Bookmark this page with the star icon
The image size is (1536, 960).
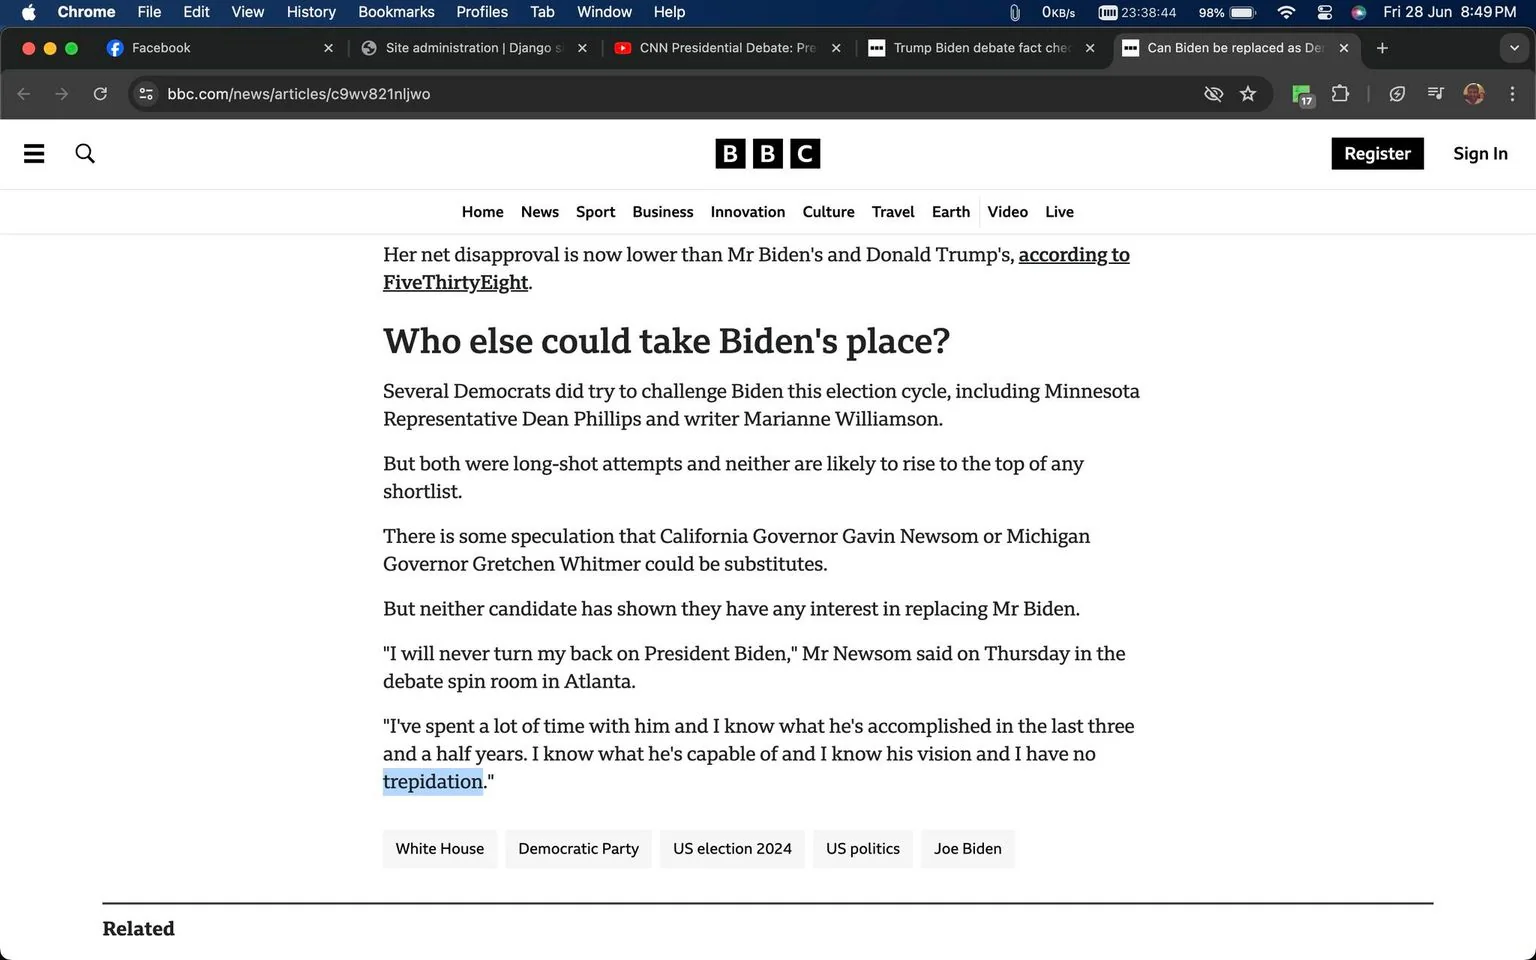pyautogui.click(x=1248, y=93)
